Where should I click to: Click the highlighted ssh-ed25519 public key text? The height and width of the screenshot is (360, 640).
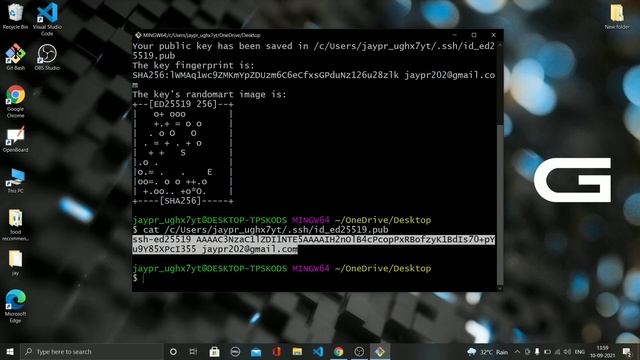click(313, 244)
